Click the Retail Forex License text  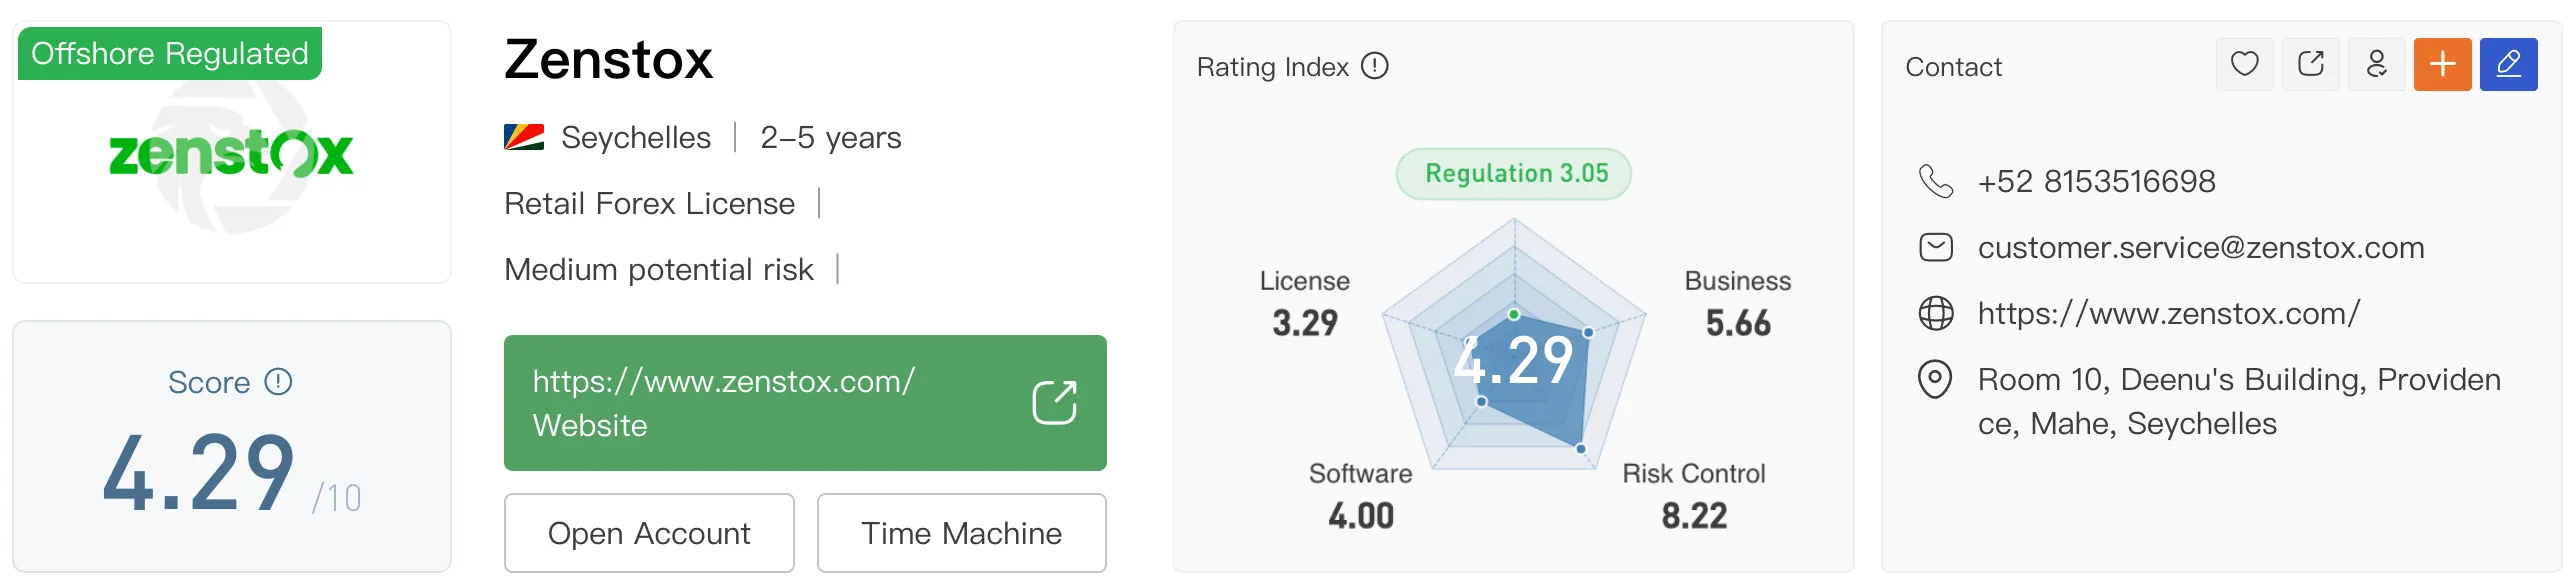point(650,203)
